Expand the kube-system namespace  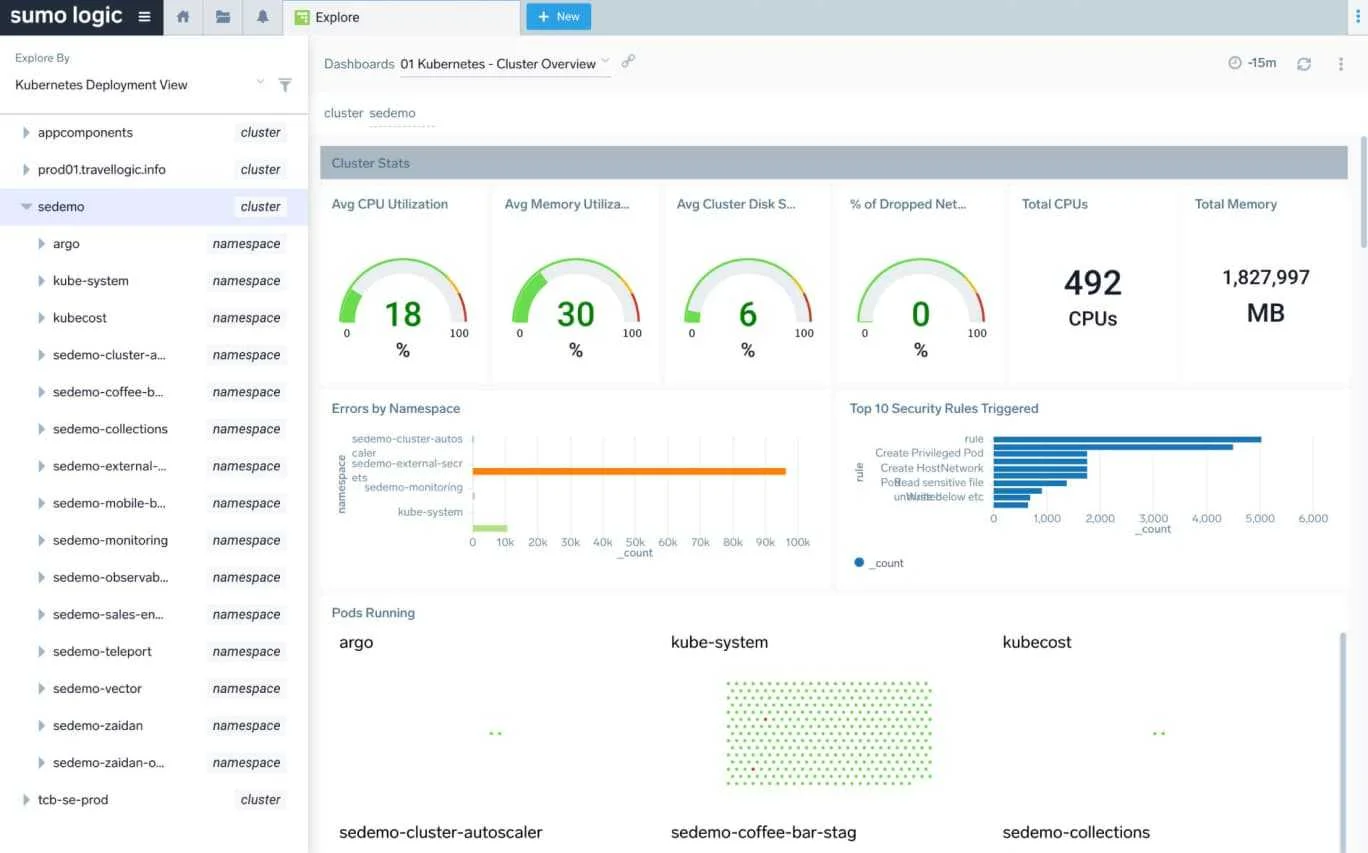tap(41, 280)
